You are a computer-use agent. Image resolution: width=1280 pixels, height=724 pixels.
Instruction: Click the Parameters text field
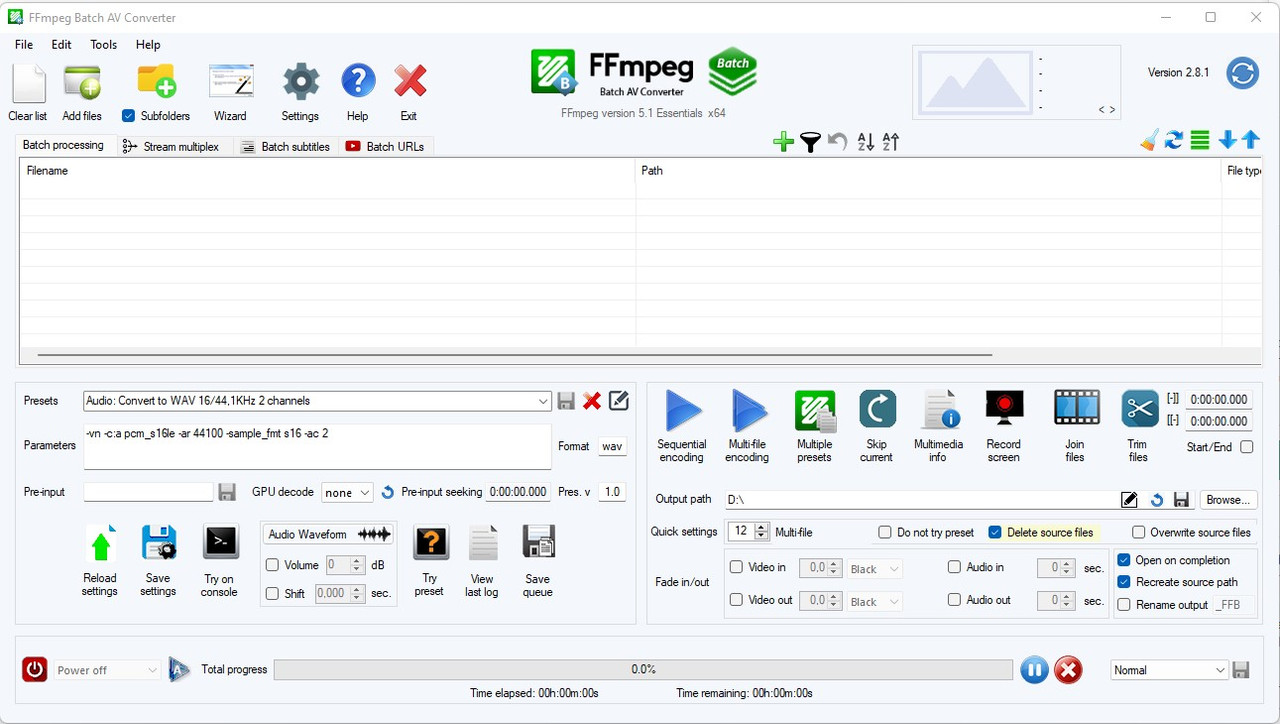point(317,446)
